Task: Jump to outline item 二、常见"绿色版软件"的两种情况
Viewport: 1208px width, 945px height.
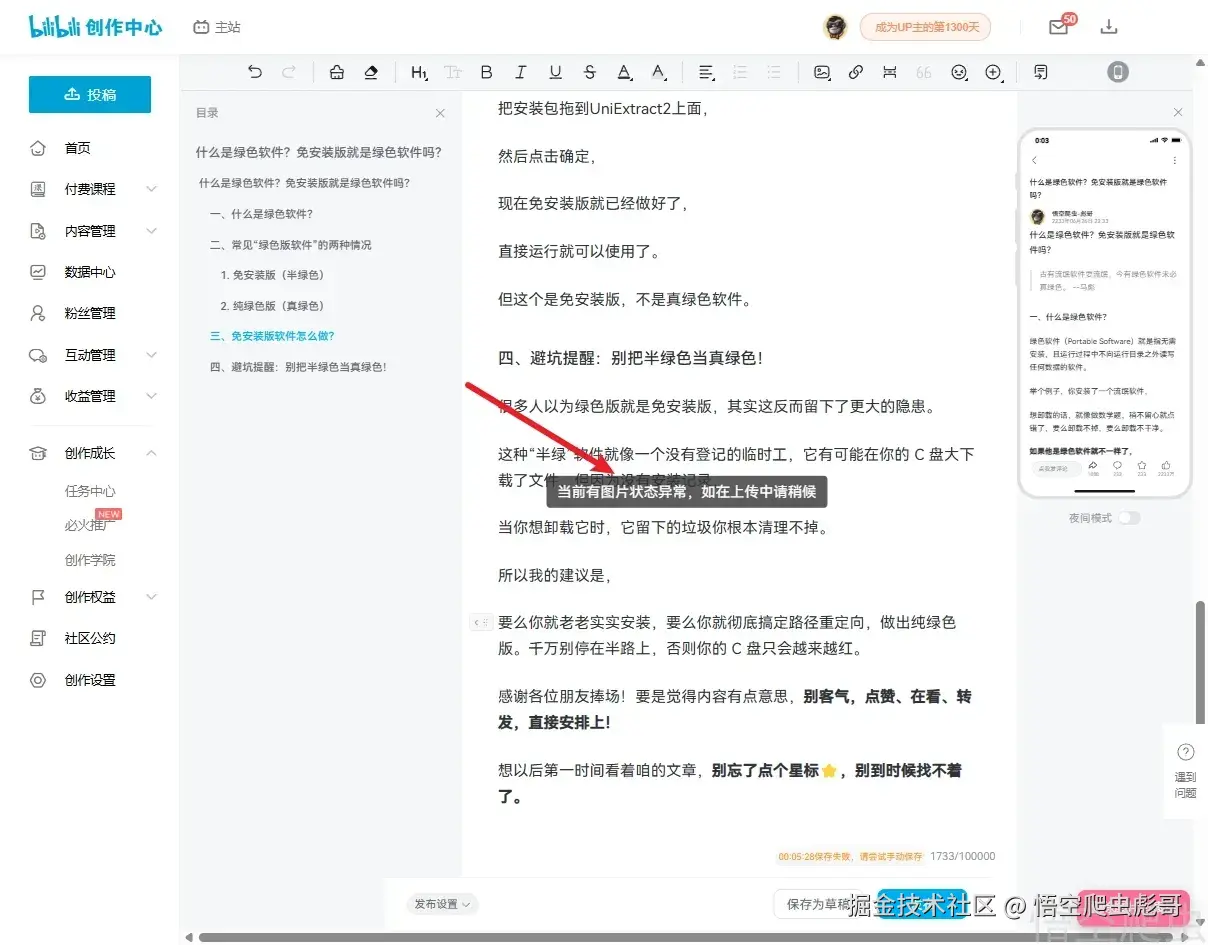Action: point(290,244)
